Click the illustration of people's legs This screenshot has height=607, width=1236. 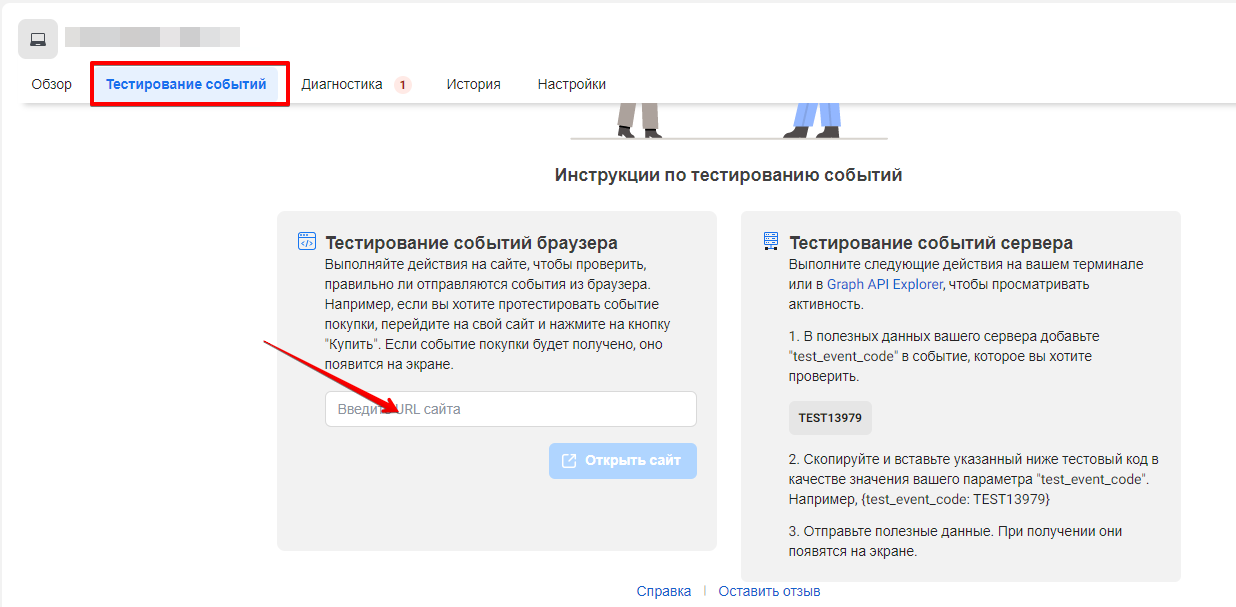click(x=728, y=120)
